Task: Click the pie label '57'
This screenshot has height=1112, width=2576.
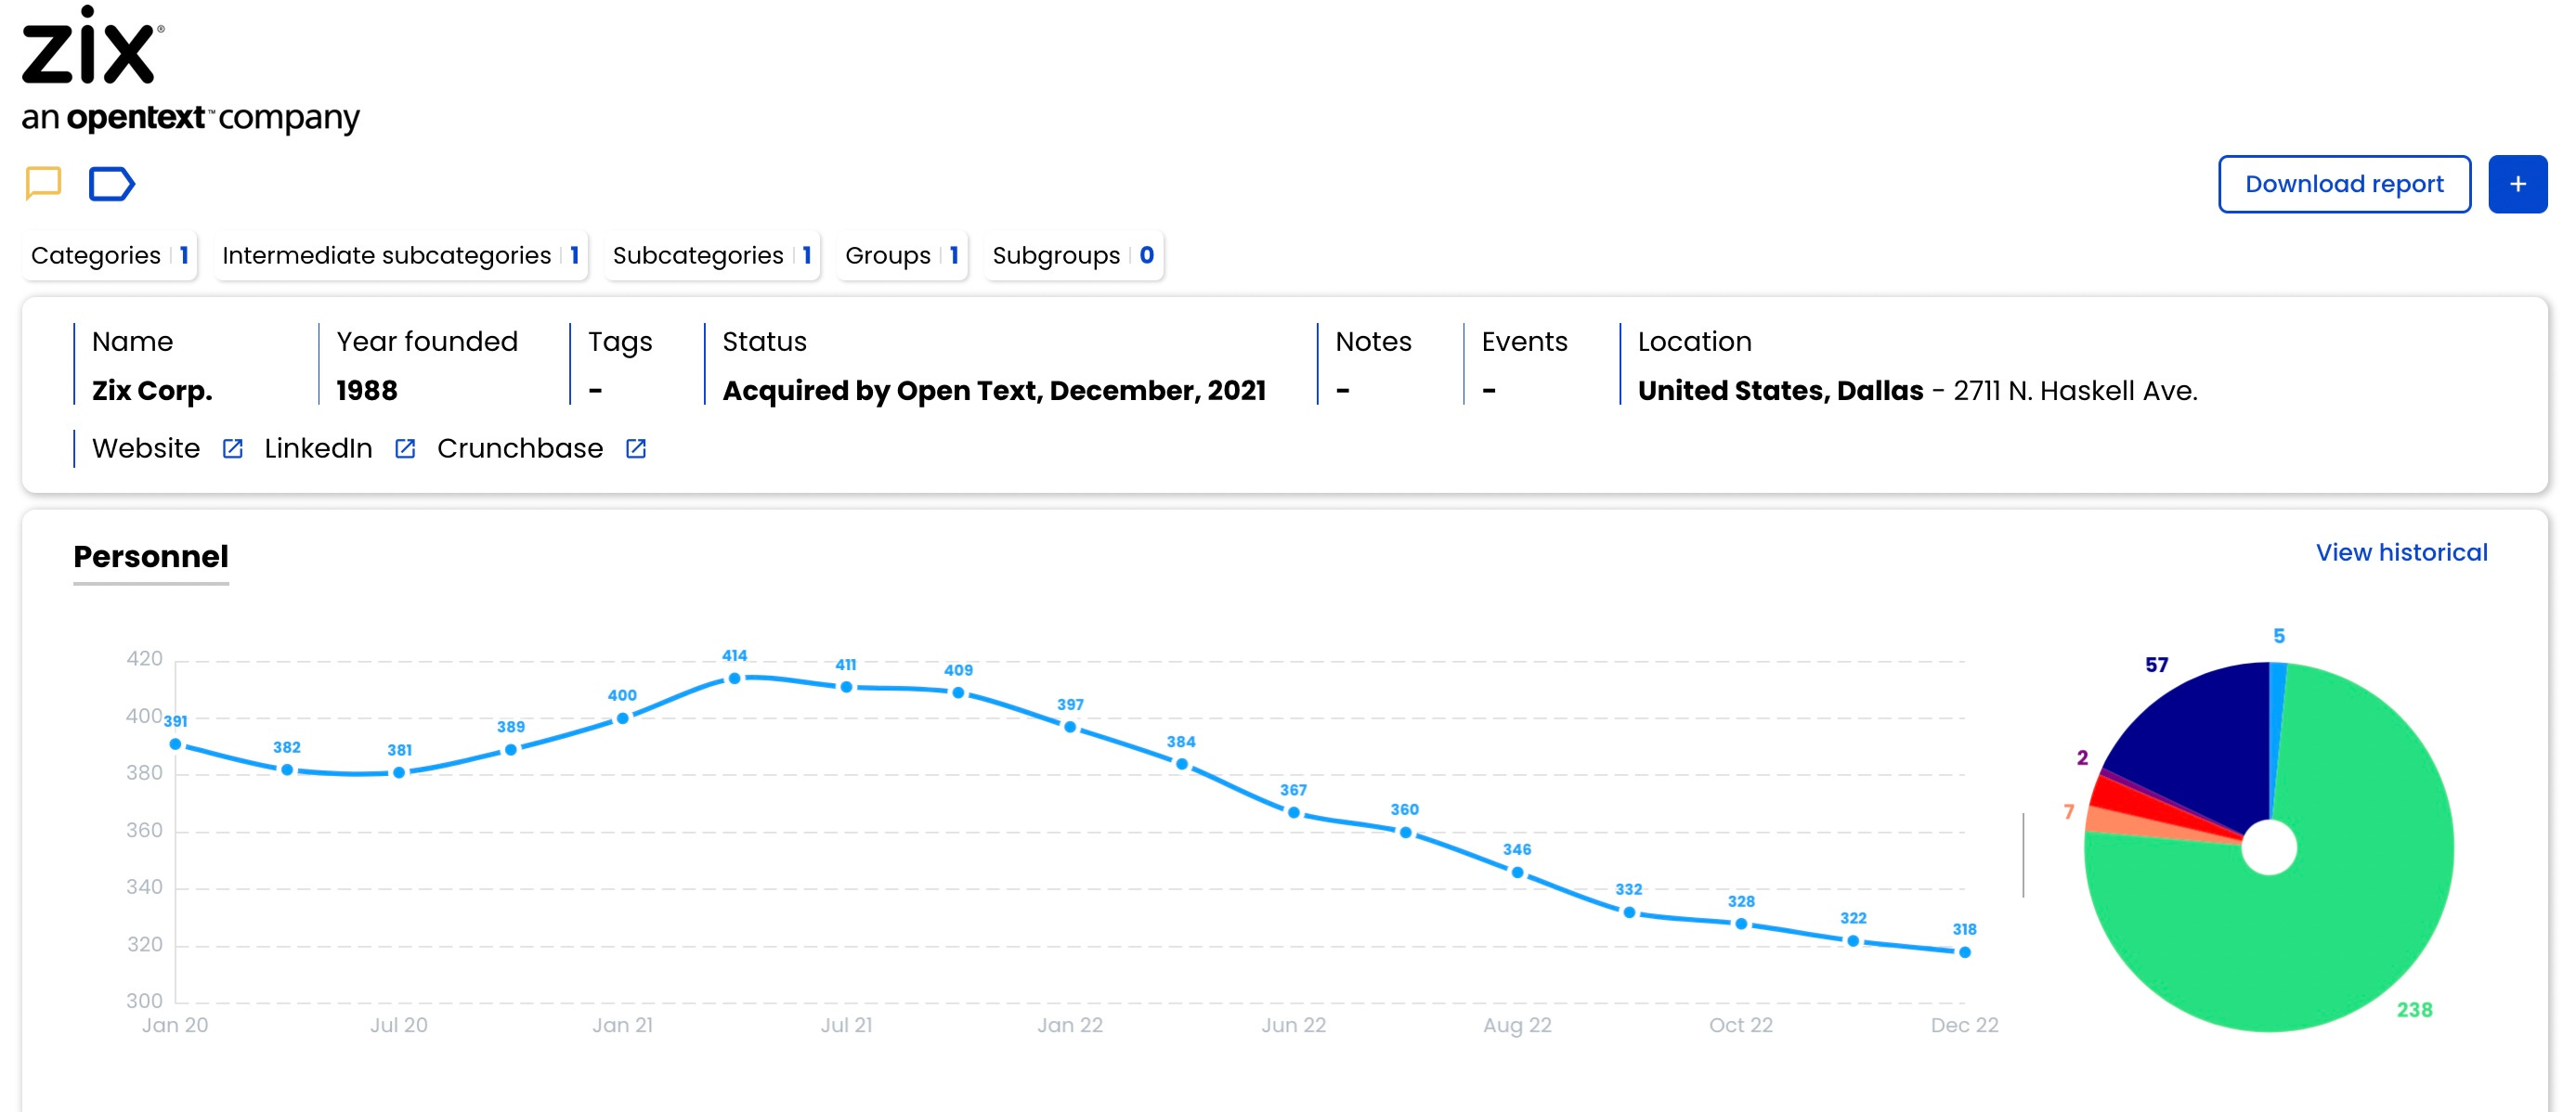Action: (2157, 665)
